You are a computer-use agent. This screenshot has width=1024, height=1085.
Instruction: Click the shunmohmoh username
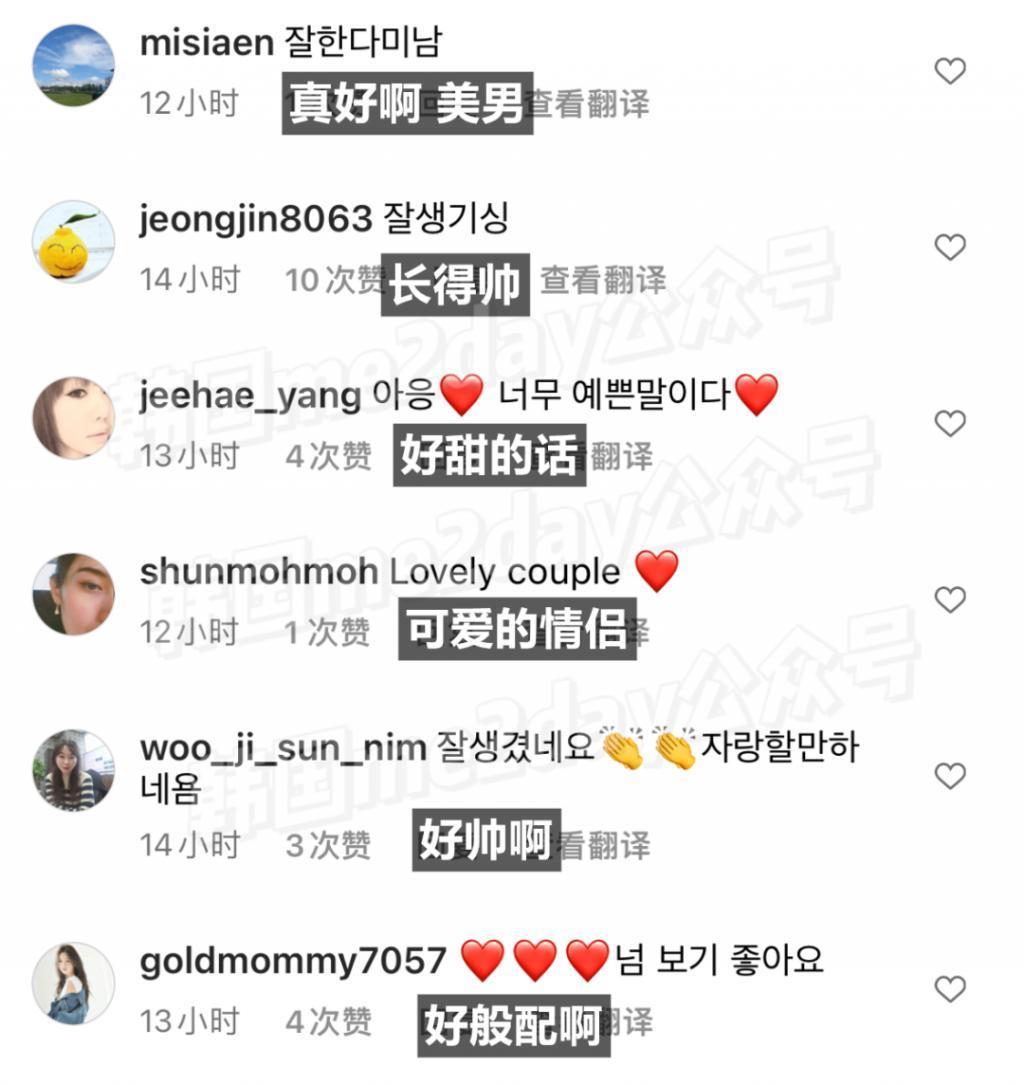[x=259, y=572]
